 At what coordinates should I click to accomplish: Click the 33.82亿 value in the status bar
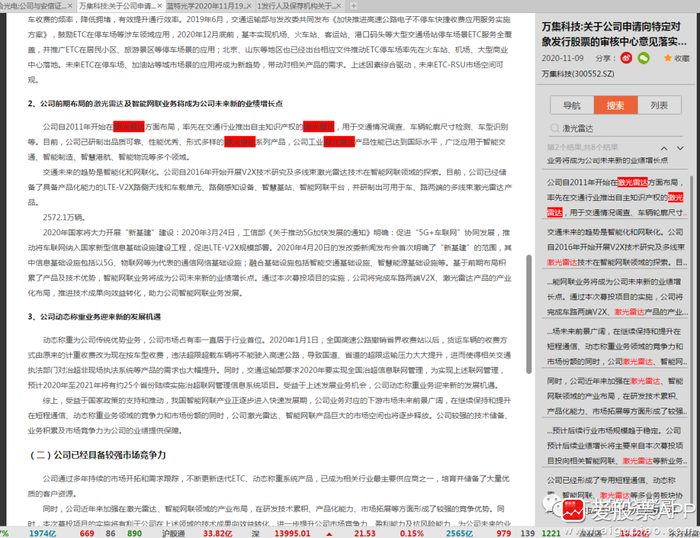[x=217, y=533]
